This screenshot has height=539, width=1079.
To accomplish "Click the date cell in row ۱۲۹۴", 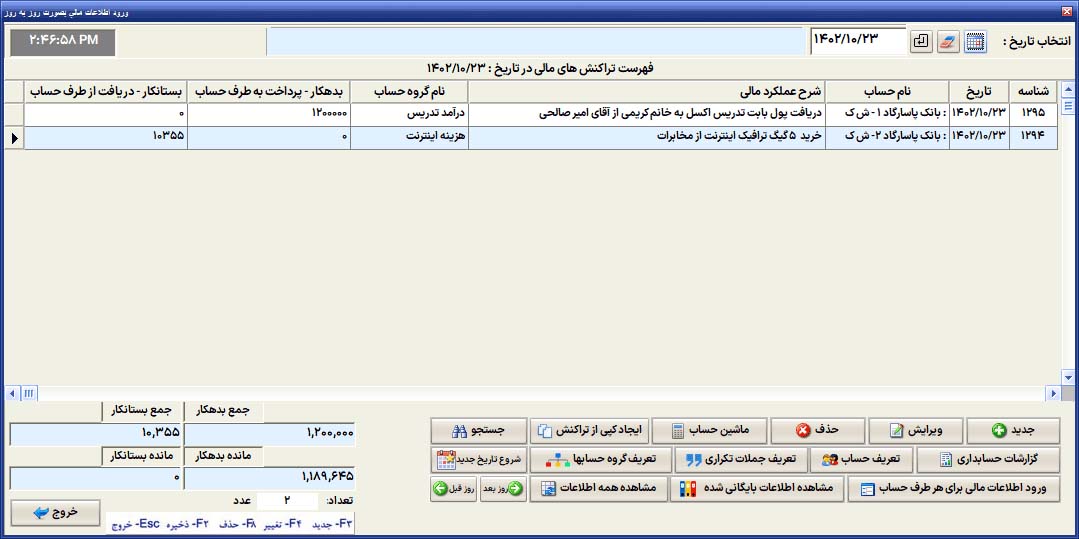I will pos(979,138).
